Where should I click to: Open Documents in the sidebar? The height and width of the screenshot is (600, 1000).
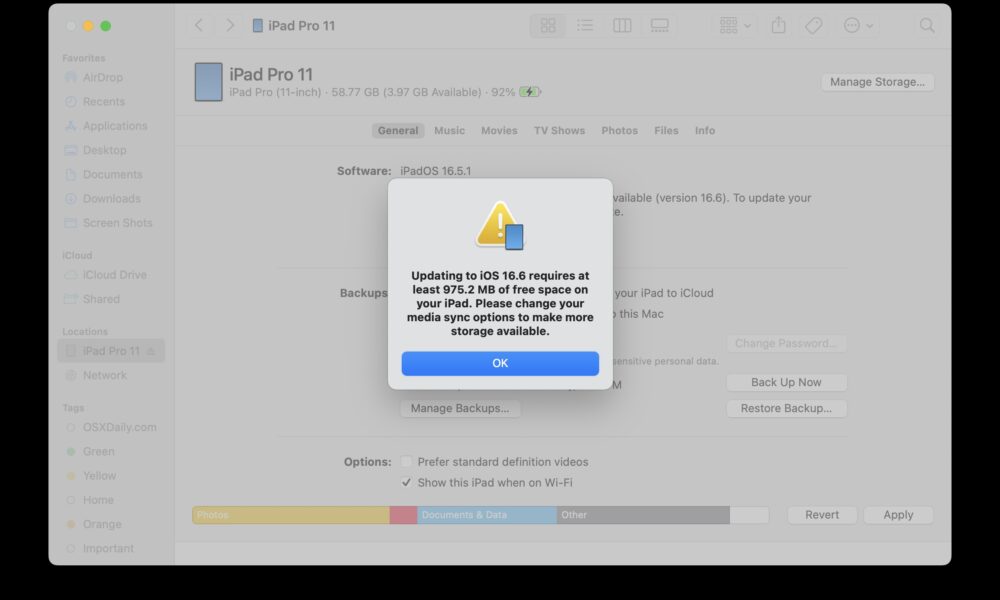pyautogui.click(x=111, y=174)
